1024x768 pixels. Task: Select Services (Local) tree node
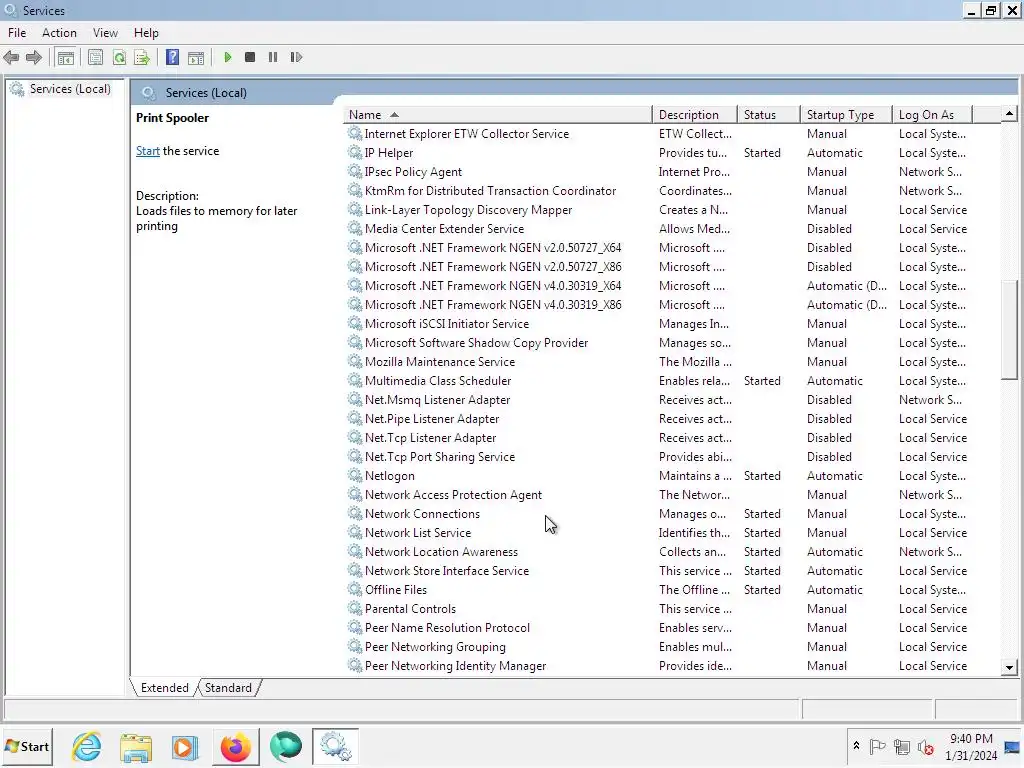point(70,89)
